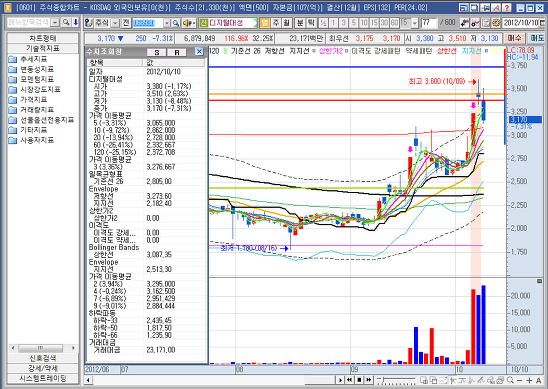
Task: Open the menu search dropdown arrow
Action: click(x=55, y=23)
